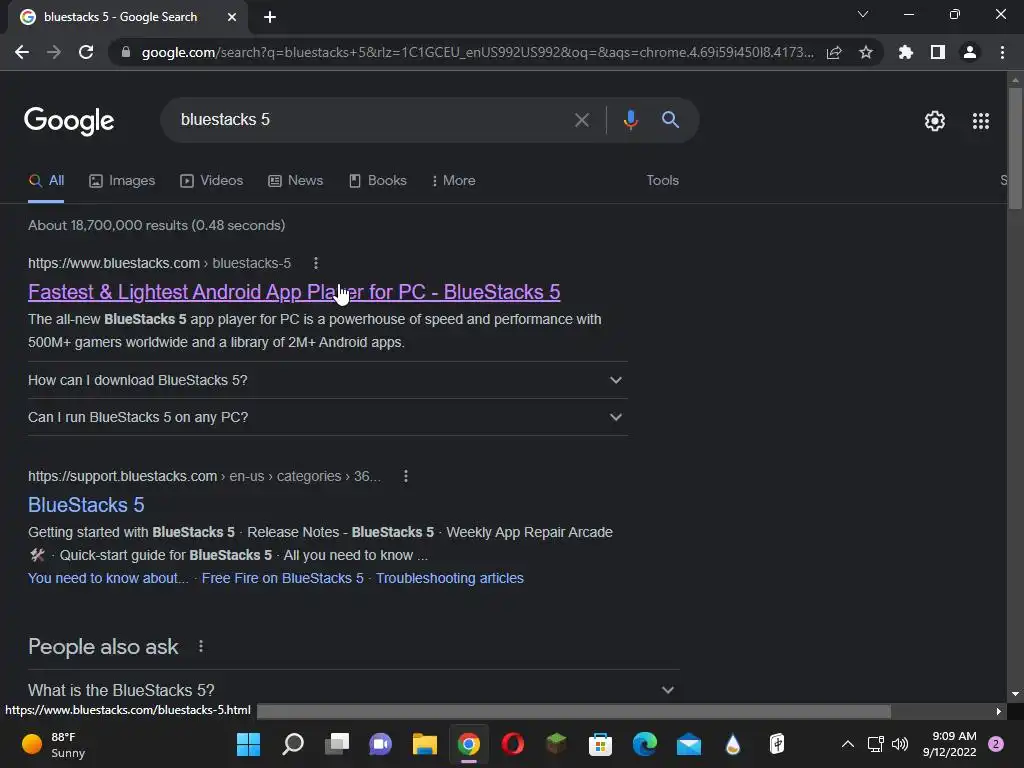Expand What is the BlueStacks 5? question
This screenshot has width=1024, height=768.
pos(353,690)
